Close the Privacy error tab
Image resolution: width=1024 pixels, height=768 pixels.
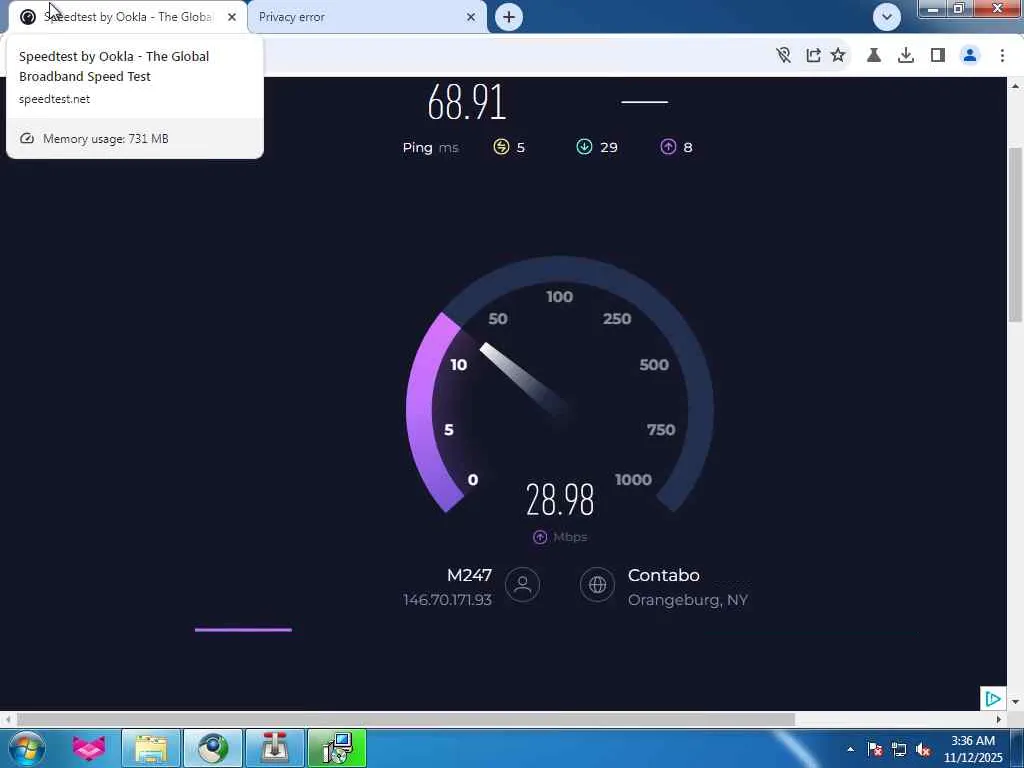(471, 17)
